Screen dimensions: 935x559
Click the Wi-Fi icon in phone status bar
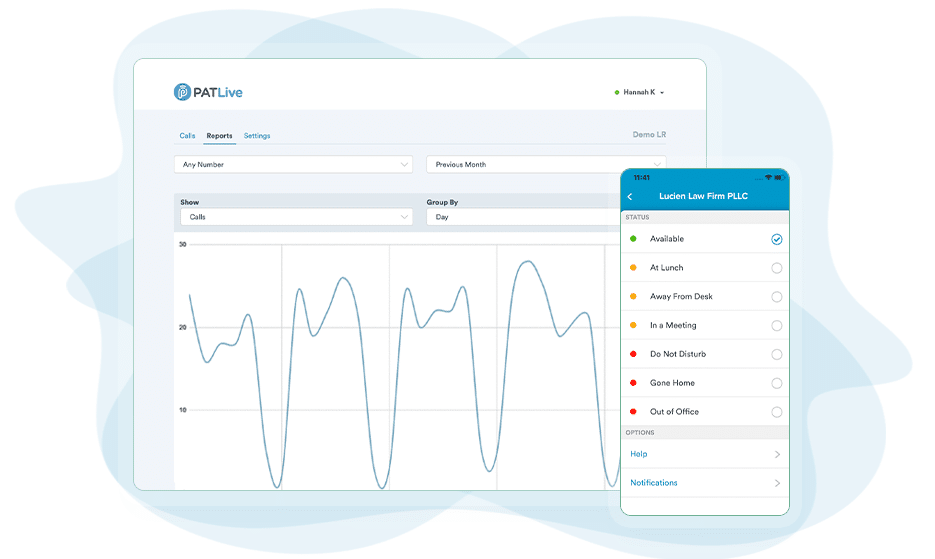[768, 178]
